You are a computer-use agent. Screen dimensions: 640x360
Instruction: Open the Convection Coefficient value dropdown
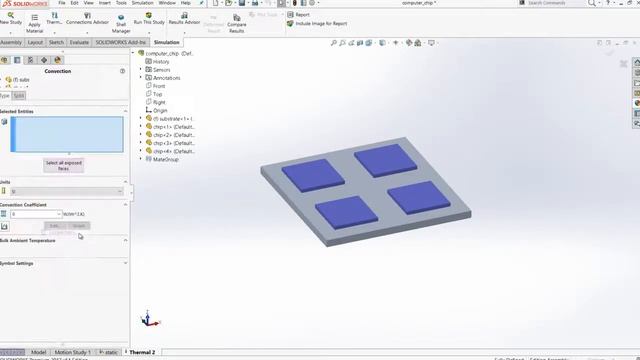[58, 214]
